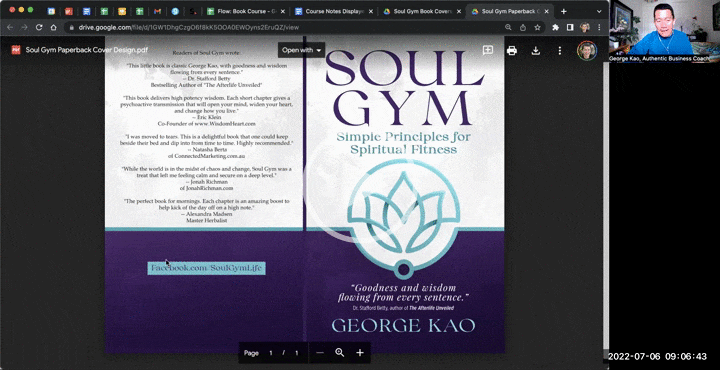This screenshot has height=370, width=720.
Task: Reload the browser page
Action: click(x=39, y=28)
